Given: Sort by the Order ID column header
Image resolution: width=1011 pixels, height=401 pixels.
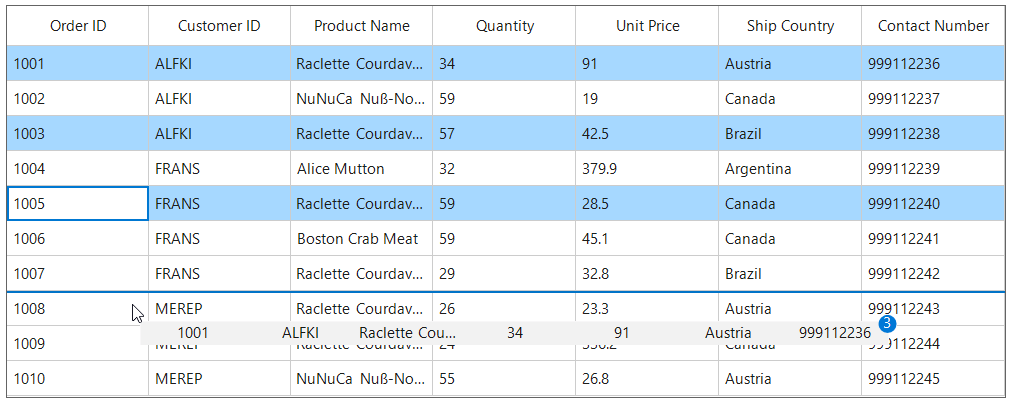Looking at the screenshot, I should 78,26.
